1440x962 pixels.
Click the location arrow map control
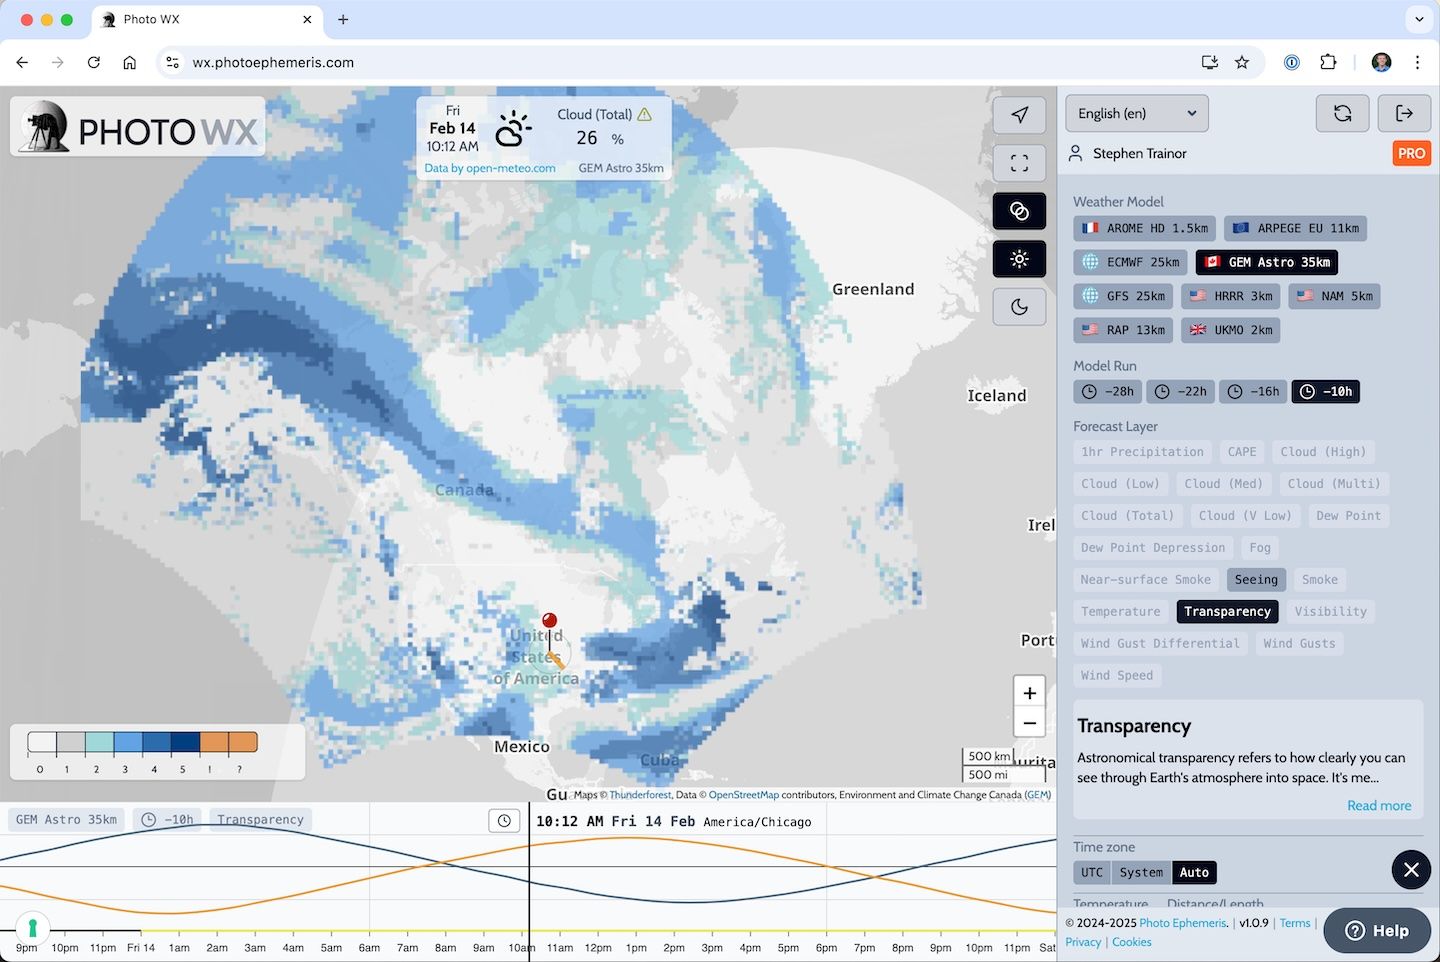1019,115
